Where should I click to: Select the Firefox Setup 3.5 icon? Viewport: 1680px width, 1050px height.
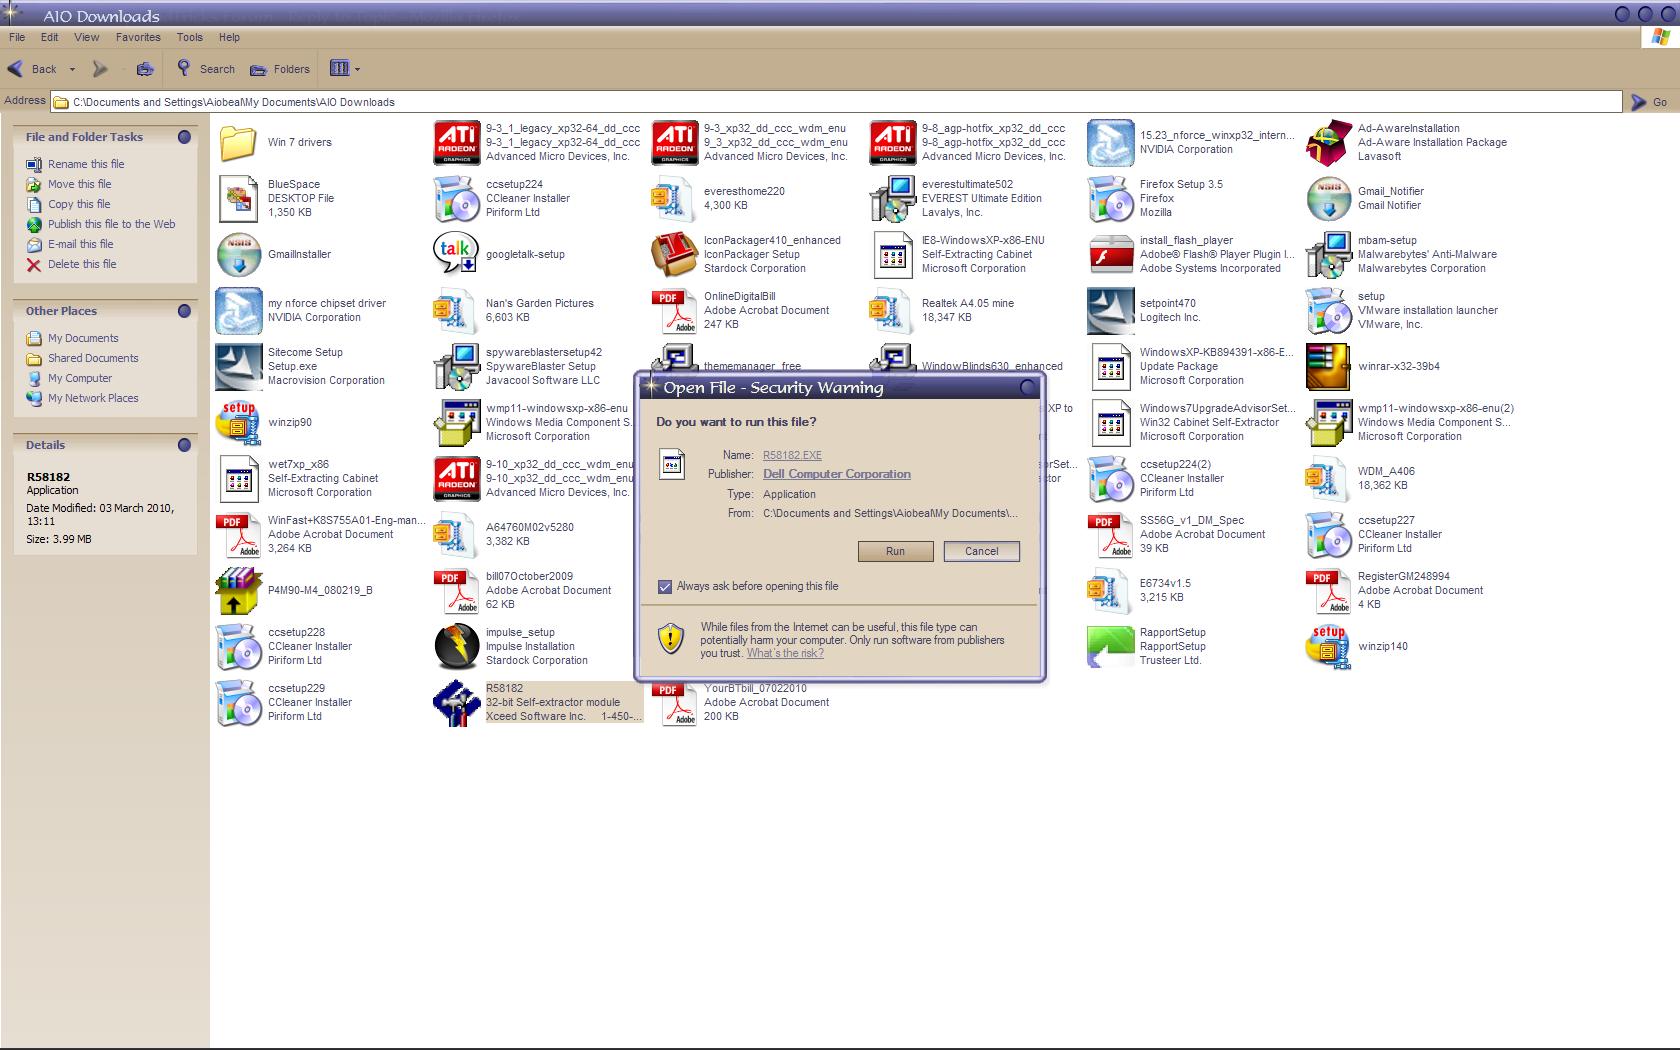1110,198
